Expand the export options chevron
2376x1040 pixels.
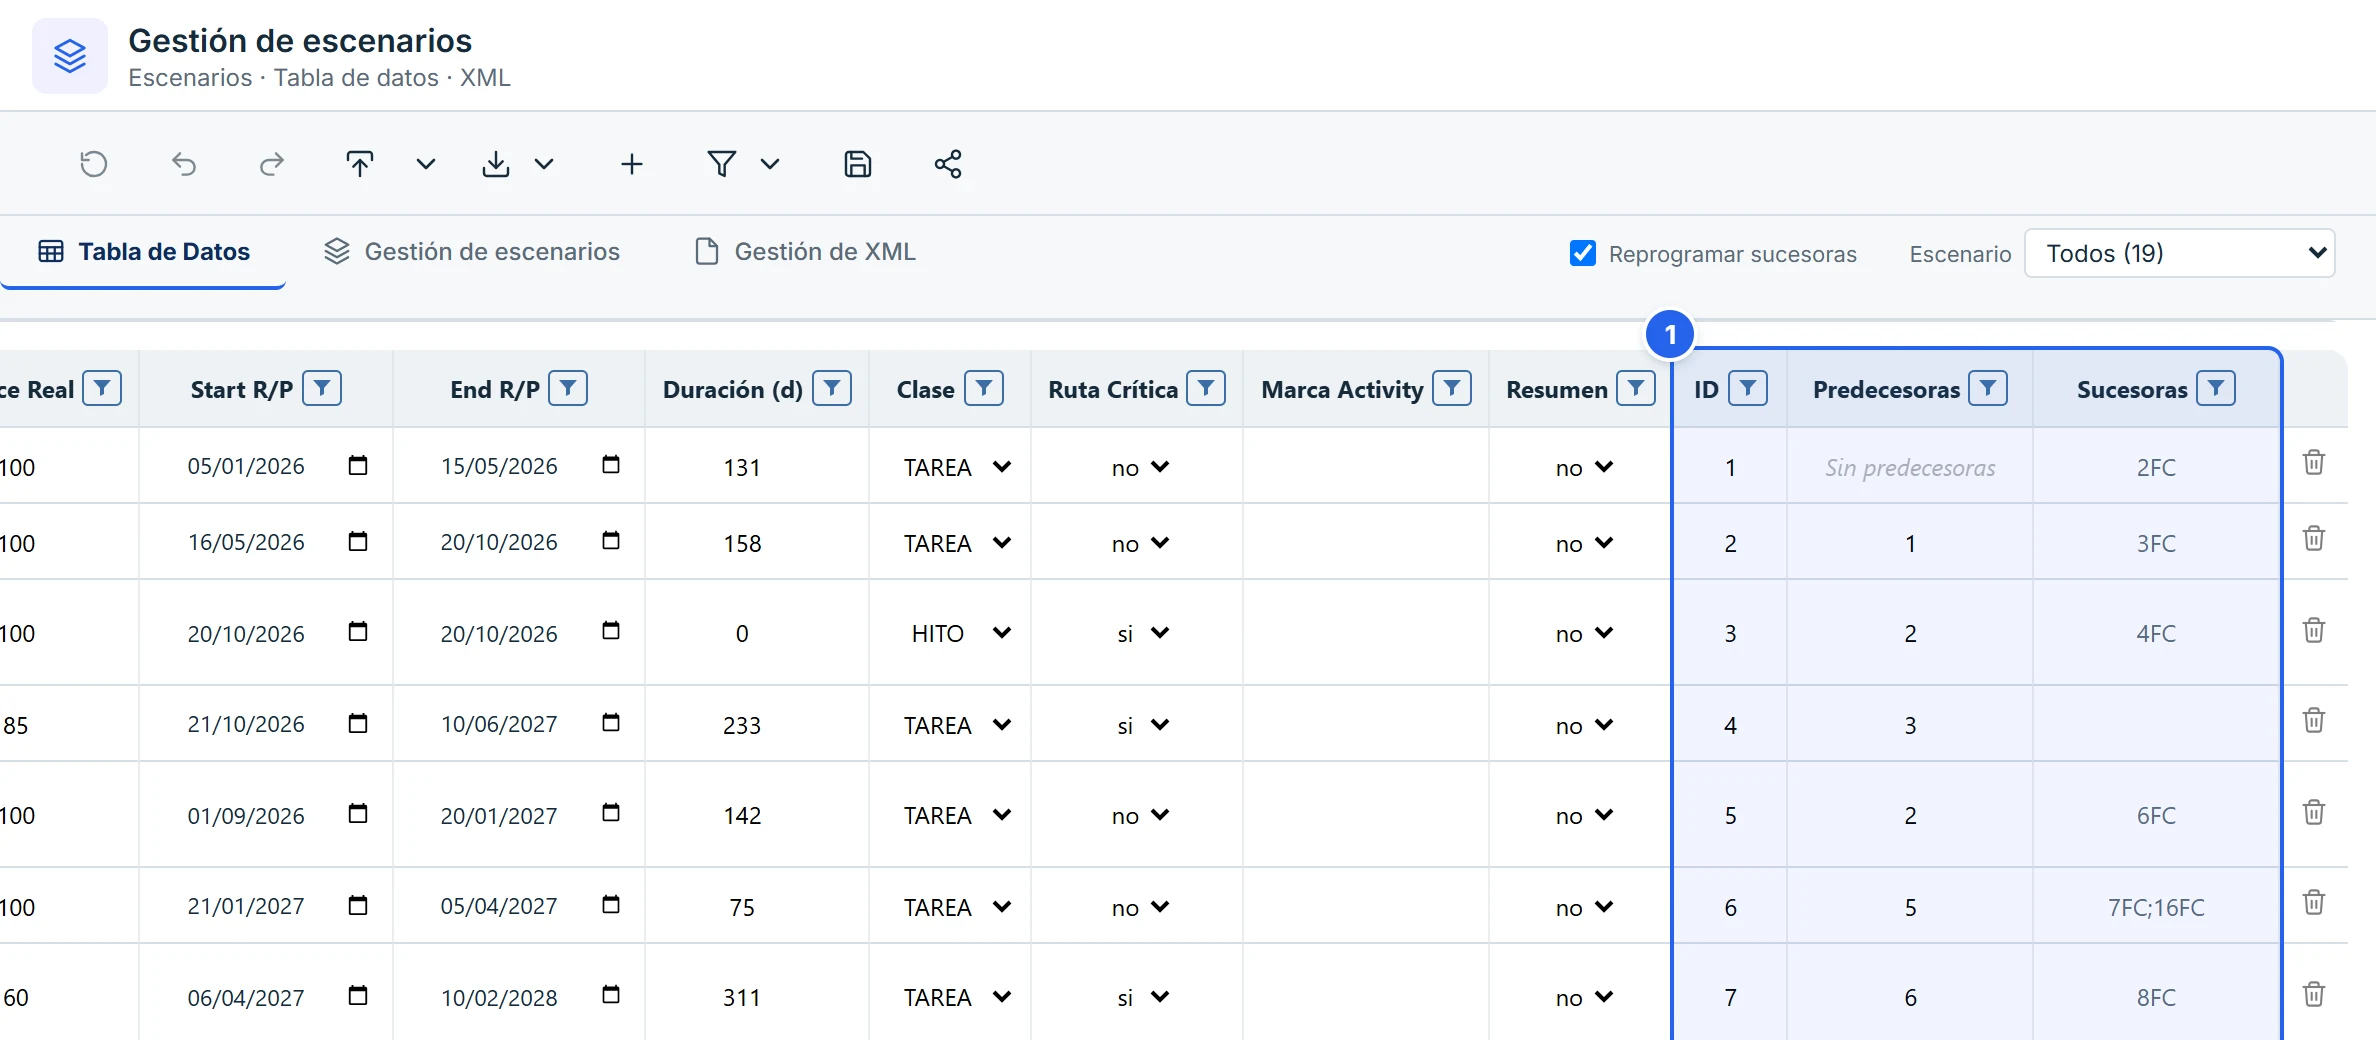pos(544,164)
